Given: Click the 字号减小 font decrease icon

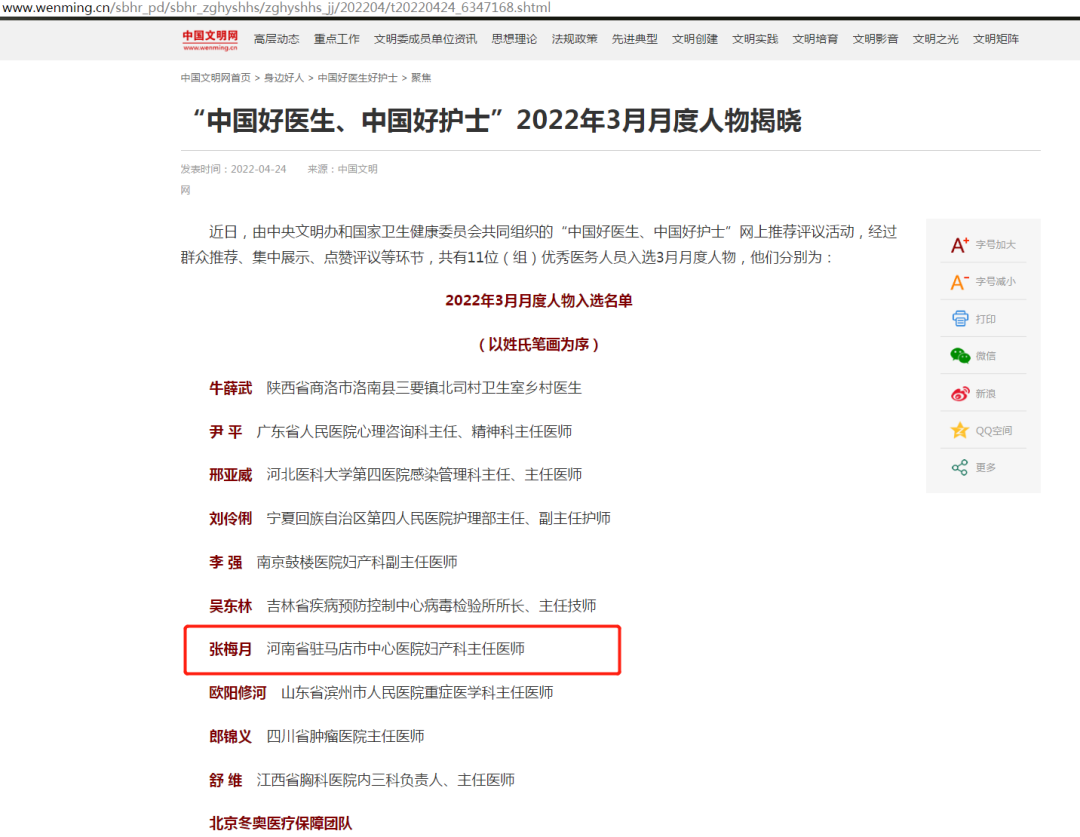Looking at the screenshot, I should (x=960, y=282).
